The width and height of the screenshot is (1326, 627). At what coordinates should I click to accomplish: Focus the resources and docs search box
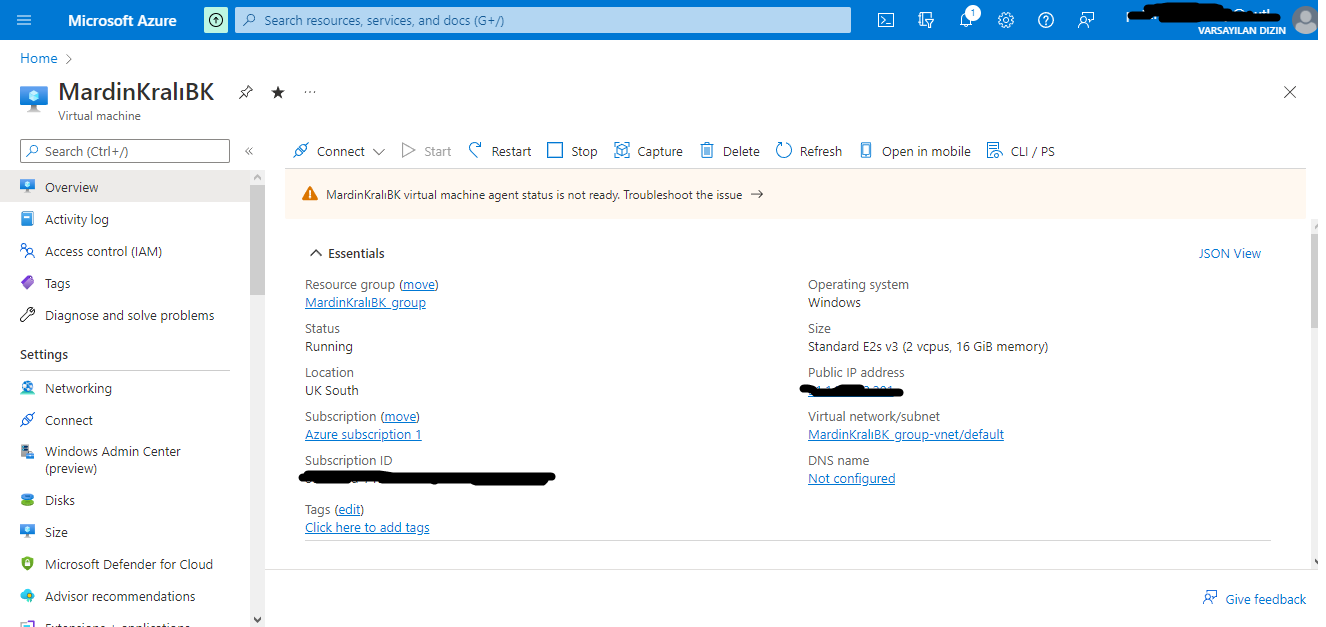543,20
